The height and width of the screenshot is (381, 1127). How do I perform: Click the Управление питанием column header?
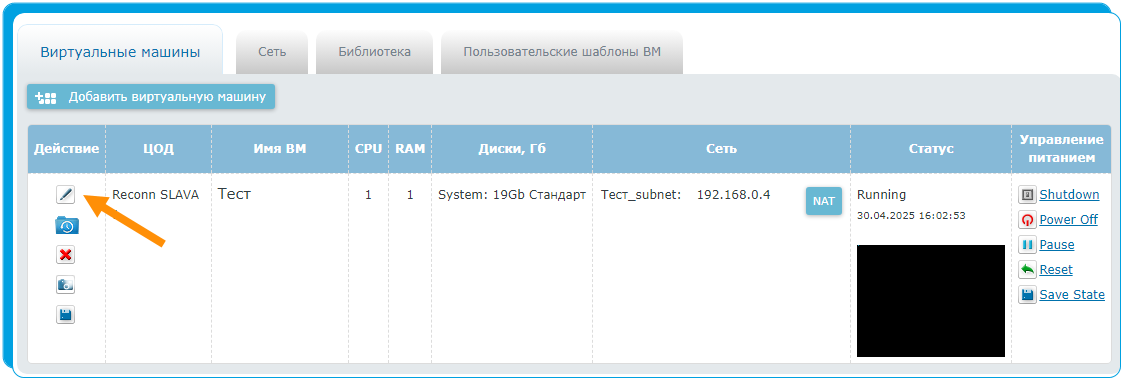(x=1061, y=149)
